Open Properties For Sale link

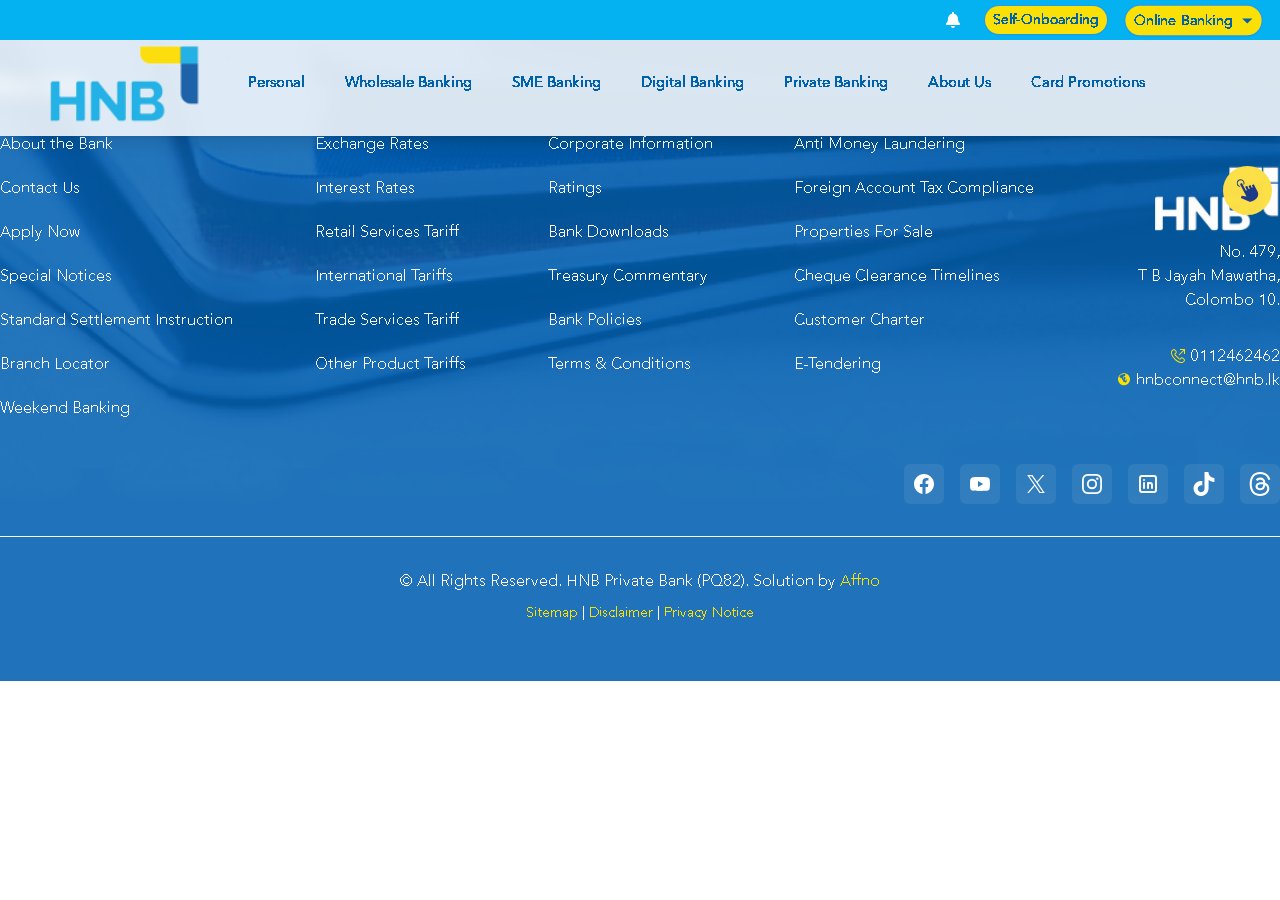click(x=863, y=232)
